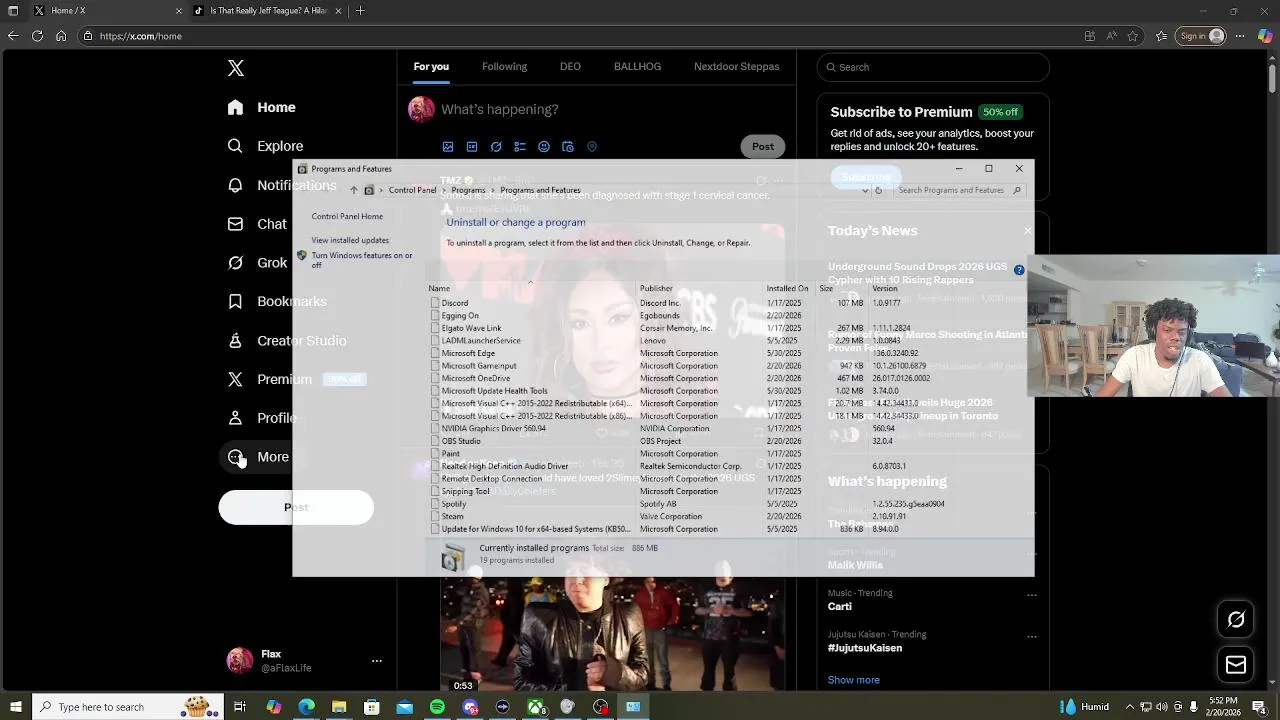Viewport: 1280px width, 720px height.
Task: Open new browser tab
Action: 360,11
